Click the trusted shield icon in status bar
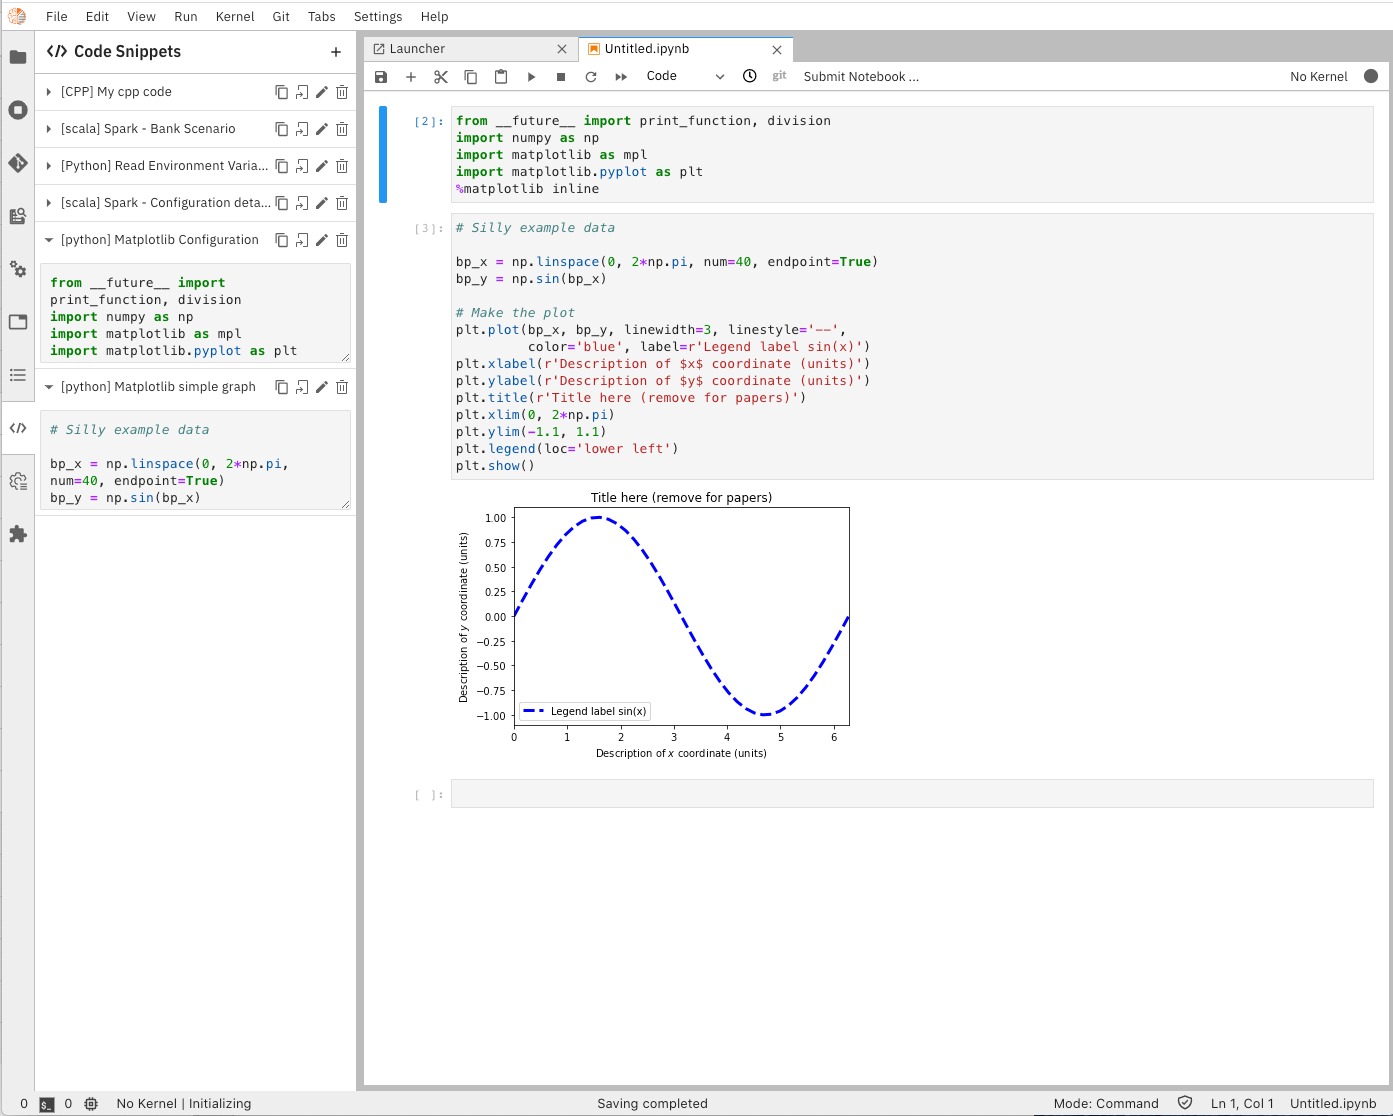The height and width of the screenshot is (1116, 1393). tap(1185, 1103)
